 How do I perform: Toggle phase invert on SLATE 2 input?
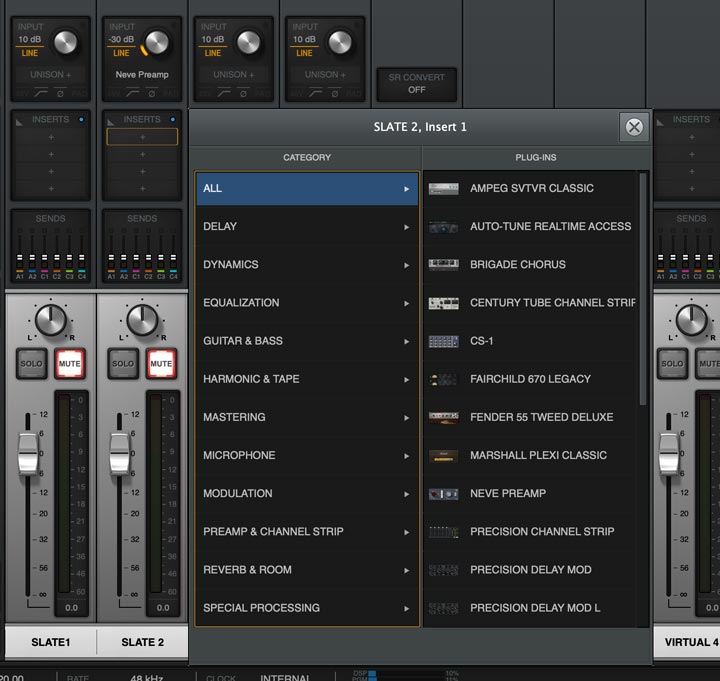click(152, 94)
